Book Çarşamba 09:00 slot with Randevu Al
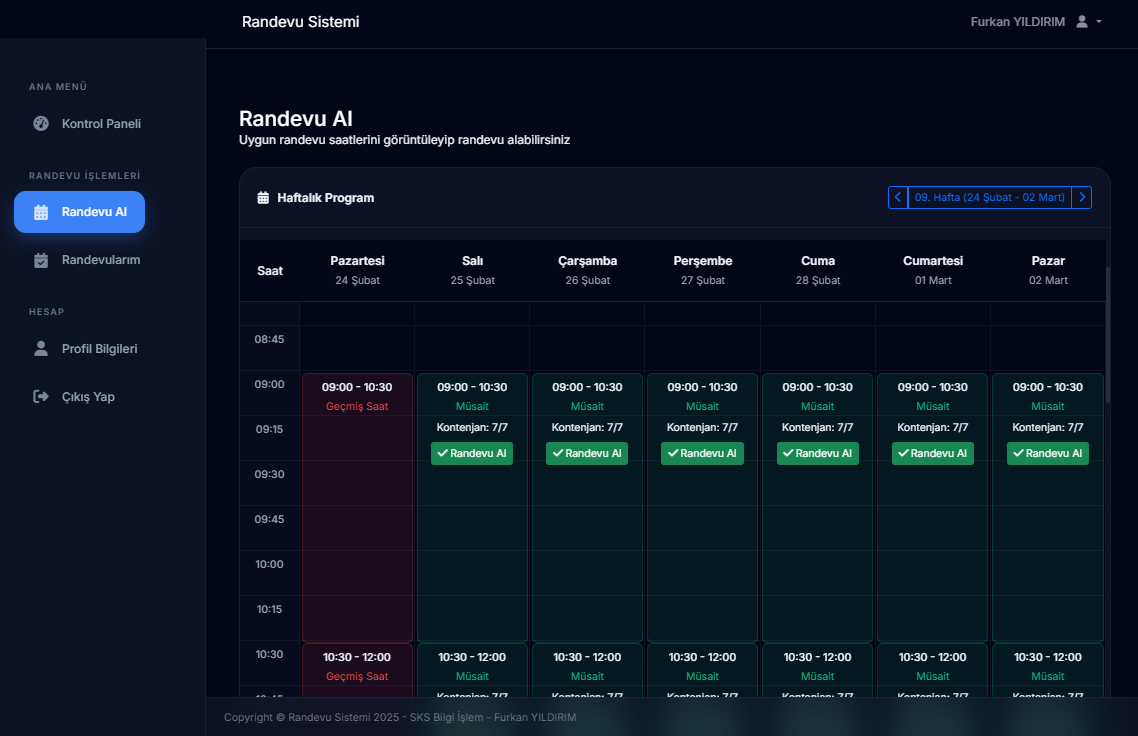 click(x=586, y=453)
